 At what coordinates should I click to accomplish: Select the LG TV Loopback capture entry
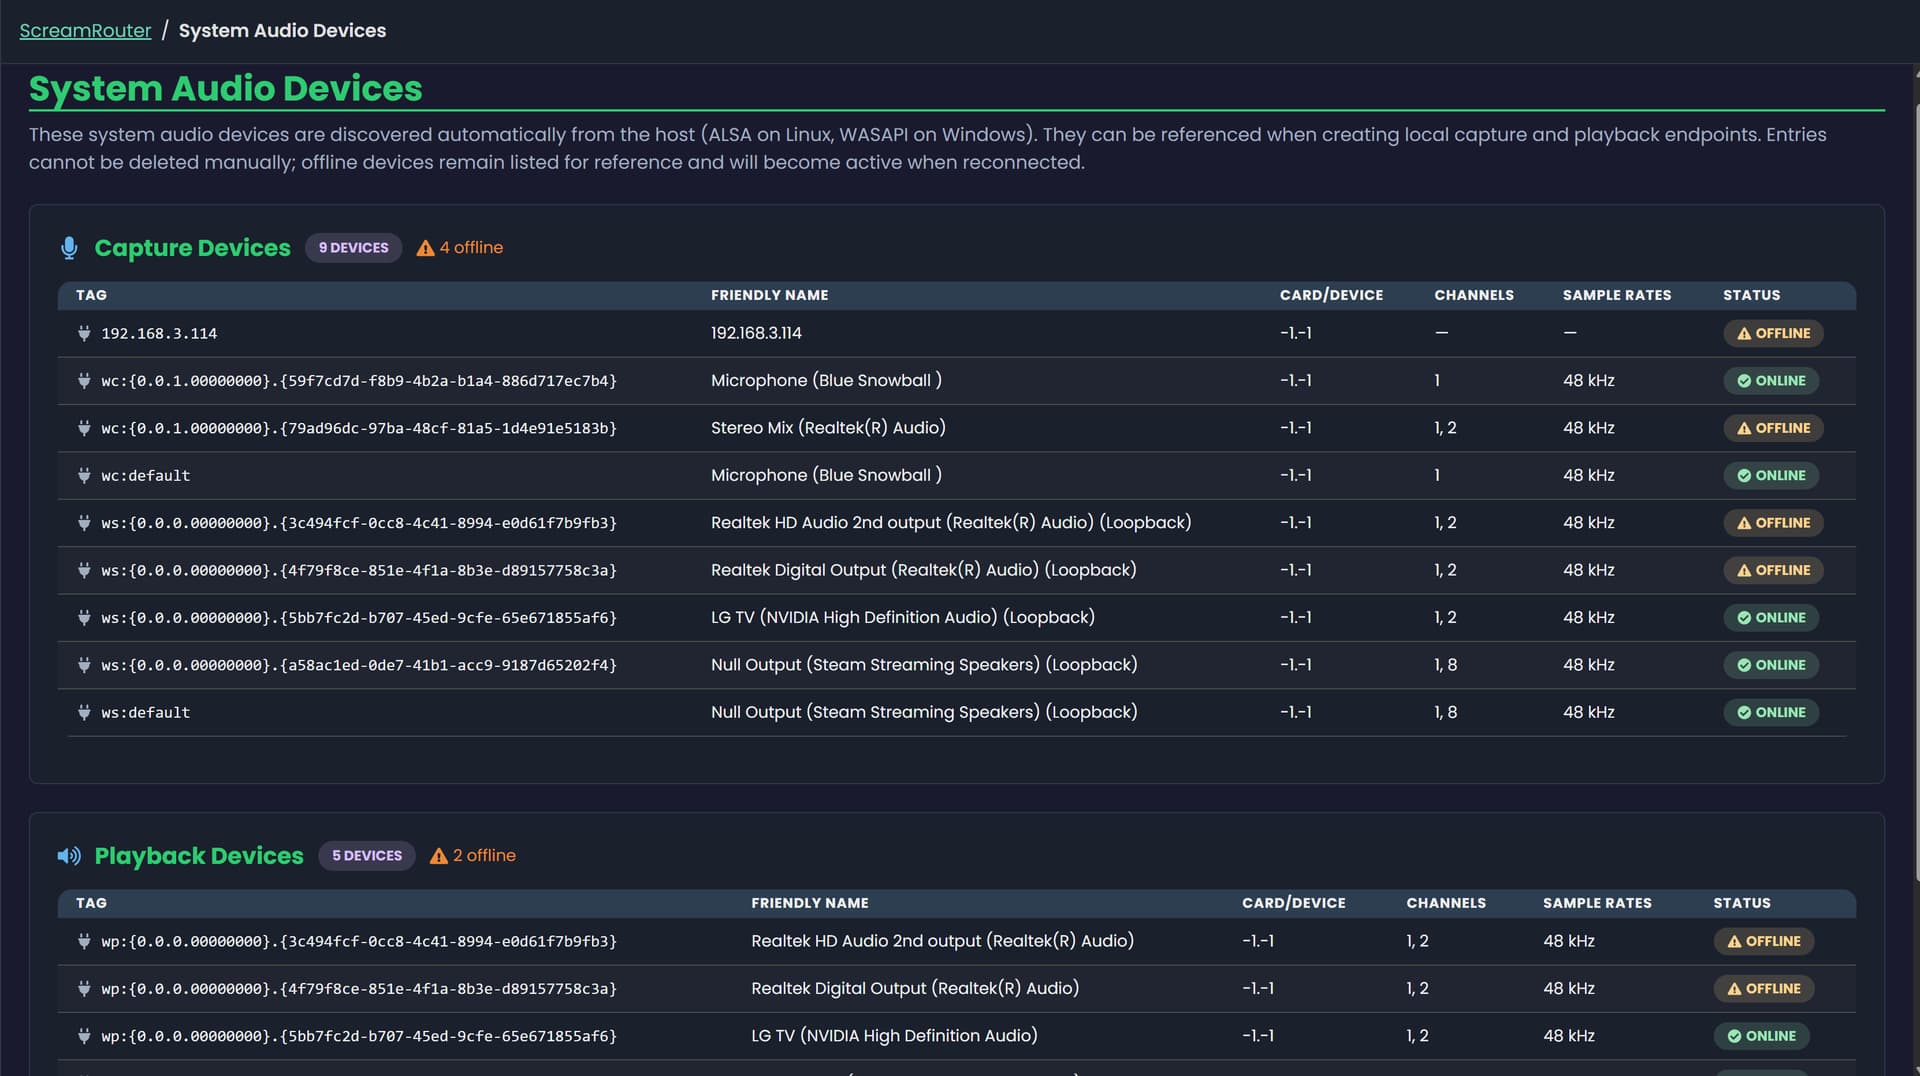(902, 618)
